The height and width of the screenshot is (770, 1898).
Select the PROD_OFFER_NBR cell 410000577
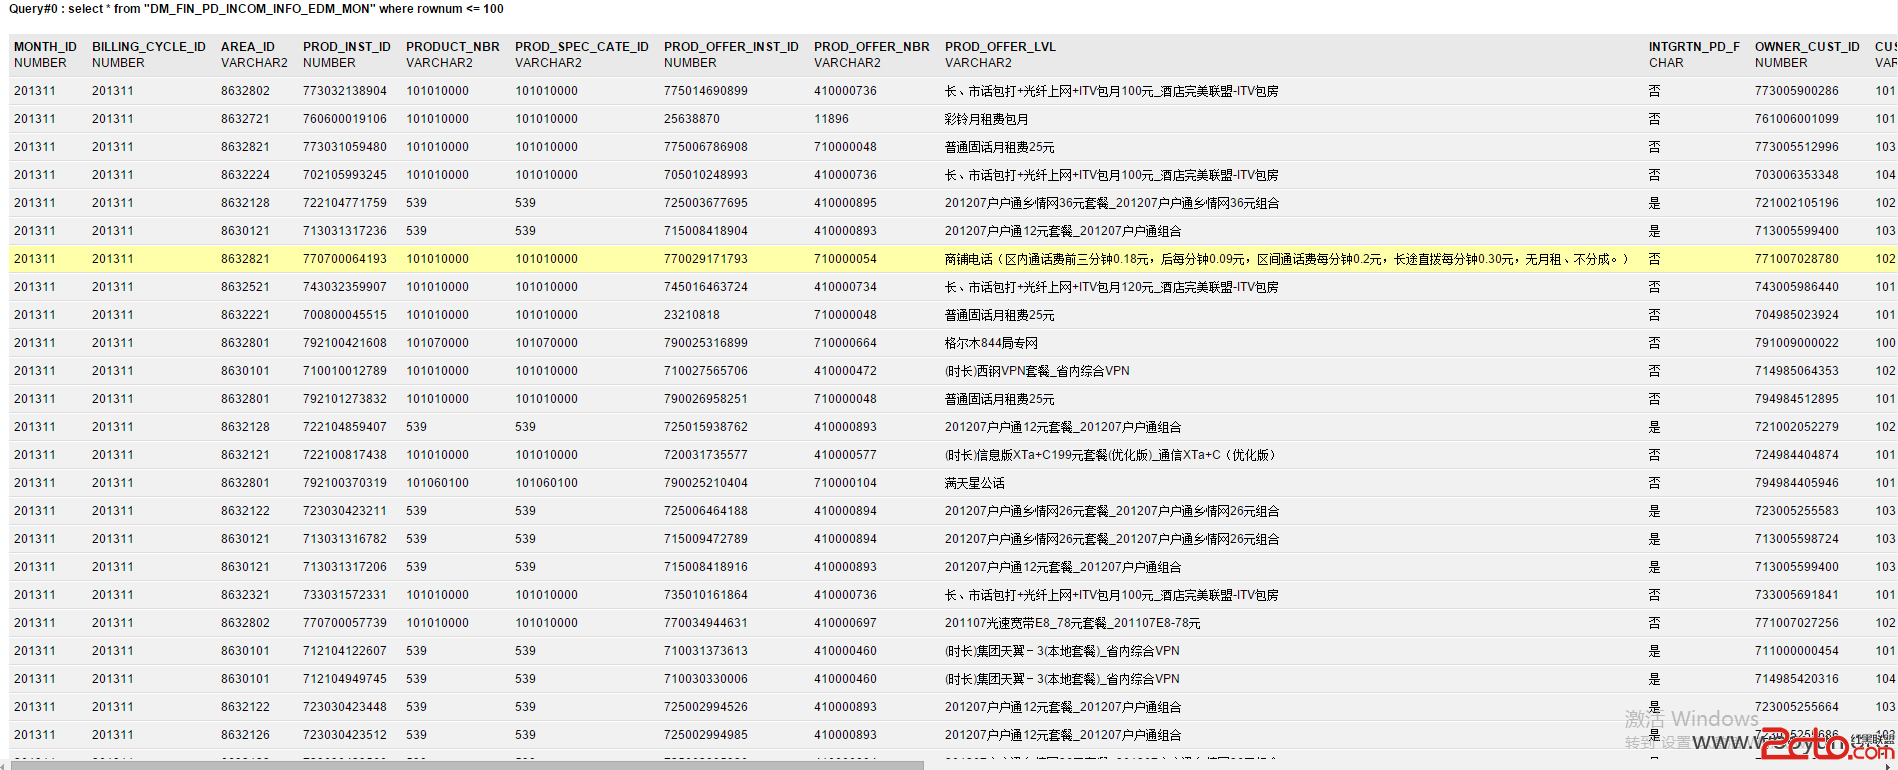click(845, 455)
